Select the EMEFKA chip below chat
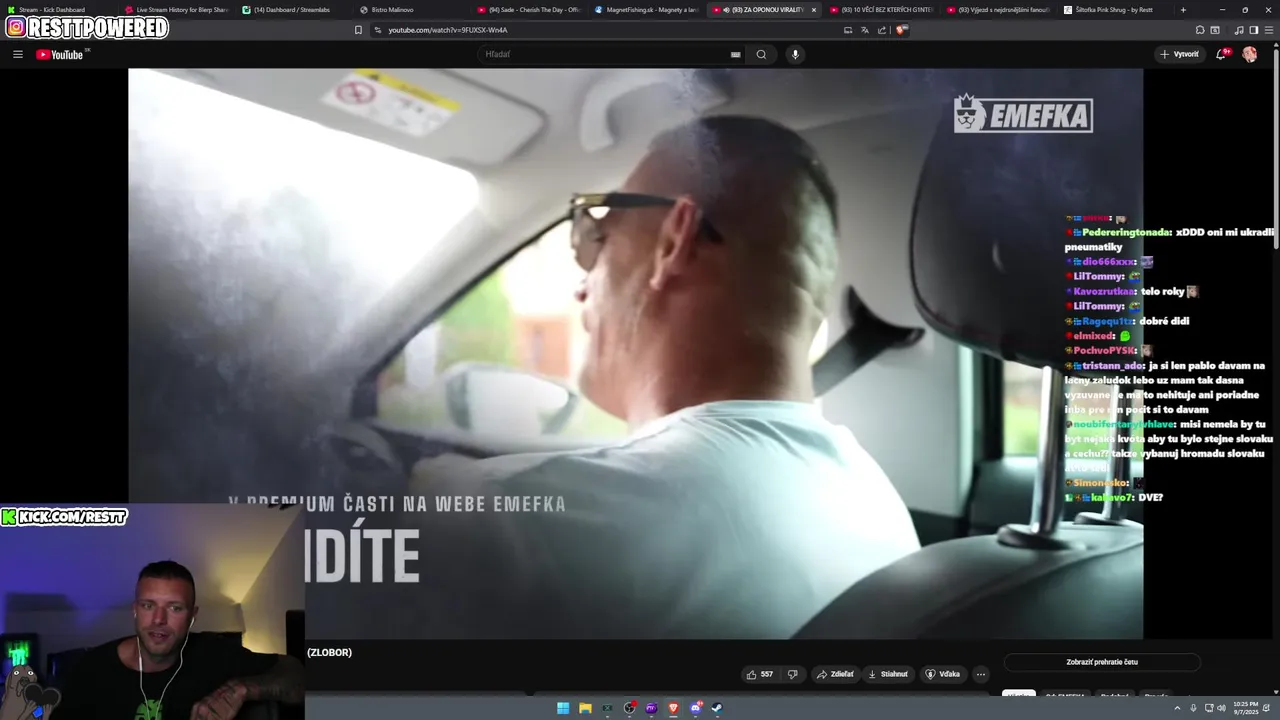The height and width of the screenshot is (720, 1280). point(1064,695)
